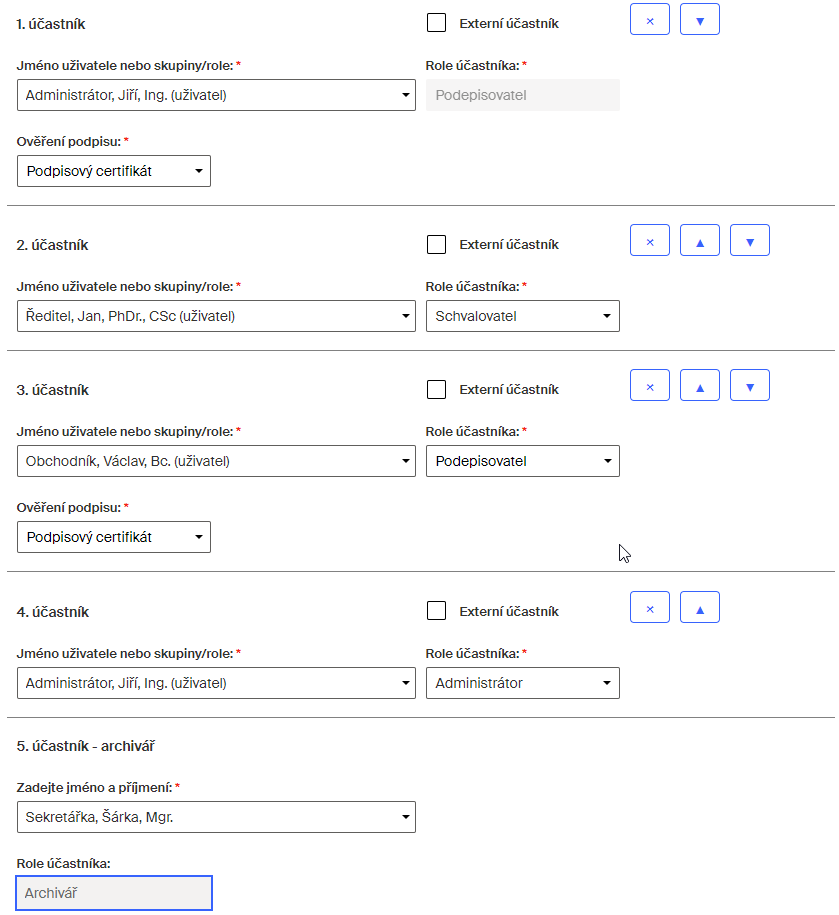Remove participant 1 with the X icon

[x=649, y=19]
